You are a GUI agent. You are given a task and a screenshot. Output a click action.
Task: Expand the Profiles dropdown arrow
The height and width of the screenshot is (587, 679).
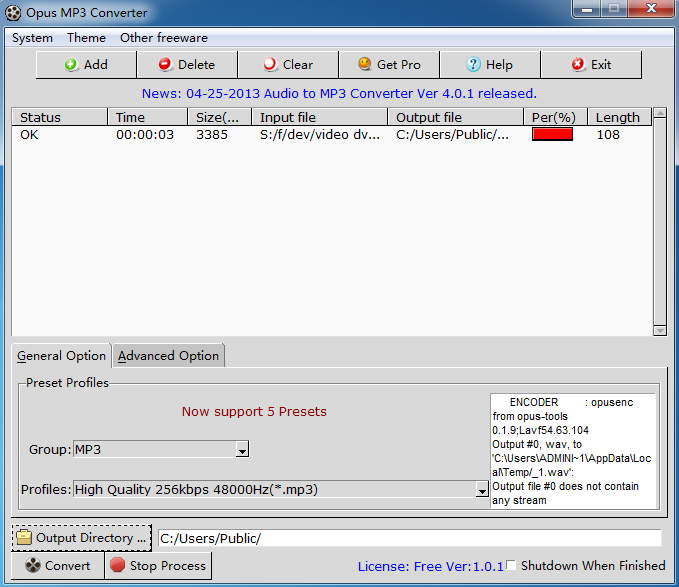[482, 490]
